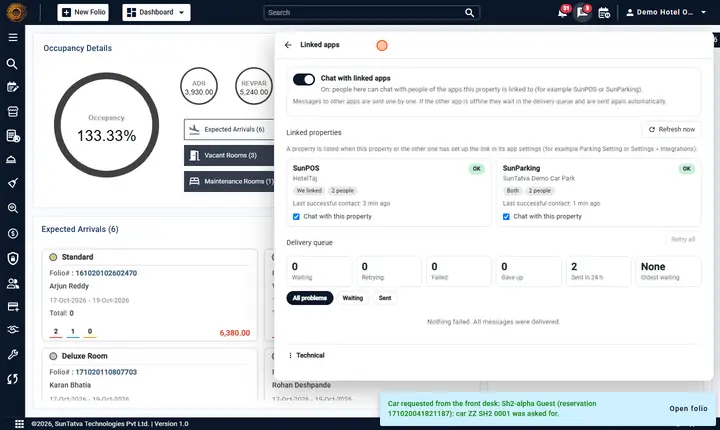Toggle Chat with linked apps switch
Screen dimensions: 720x430
tap(304, 79)
